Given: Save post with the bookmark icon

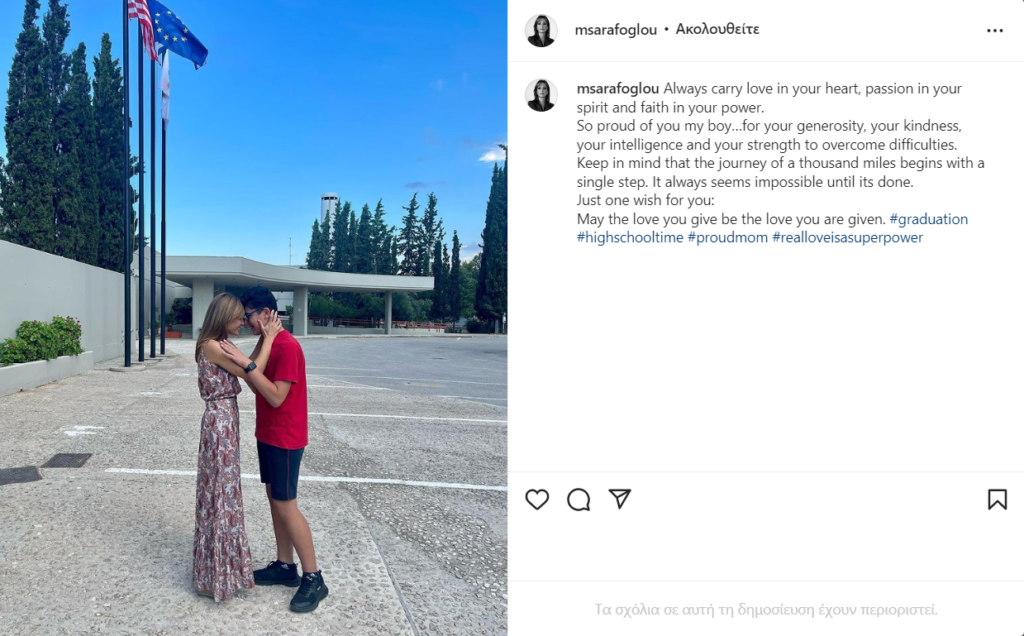Looking at the screenshot, I should (997, 500).
